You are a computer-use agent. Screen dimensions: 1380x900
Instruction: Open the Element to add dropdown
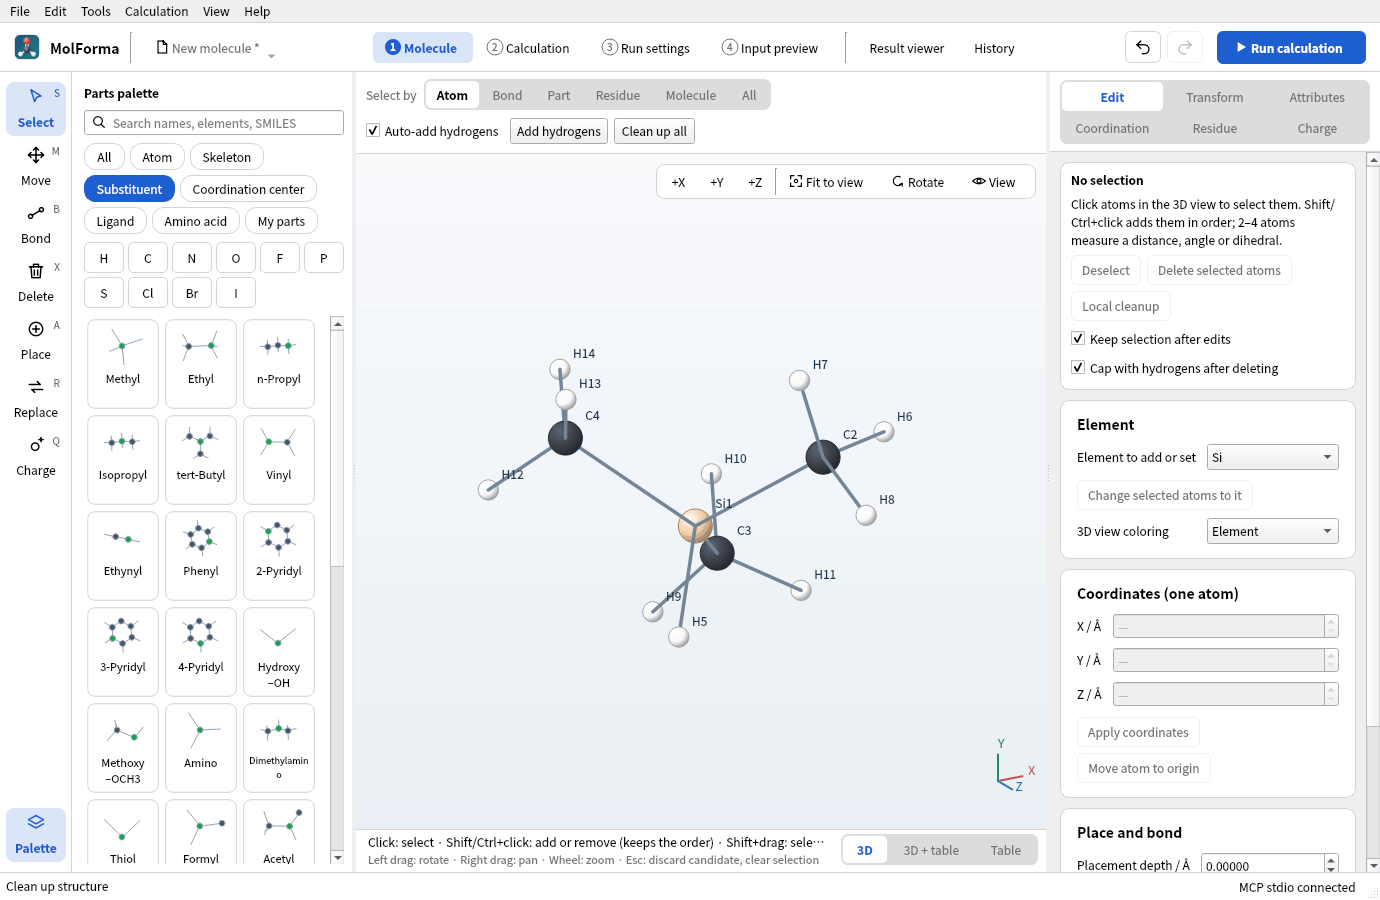coord(1272,457)
